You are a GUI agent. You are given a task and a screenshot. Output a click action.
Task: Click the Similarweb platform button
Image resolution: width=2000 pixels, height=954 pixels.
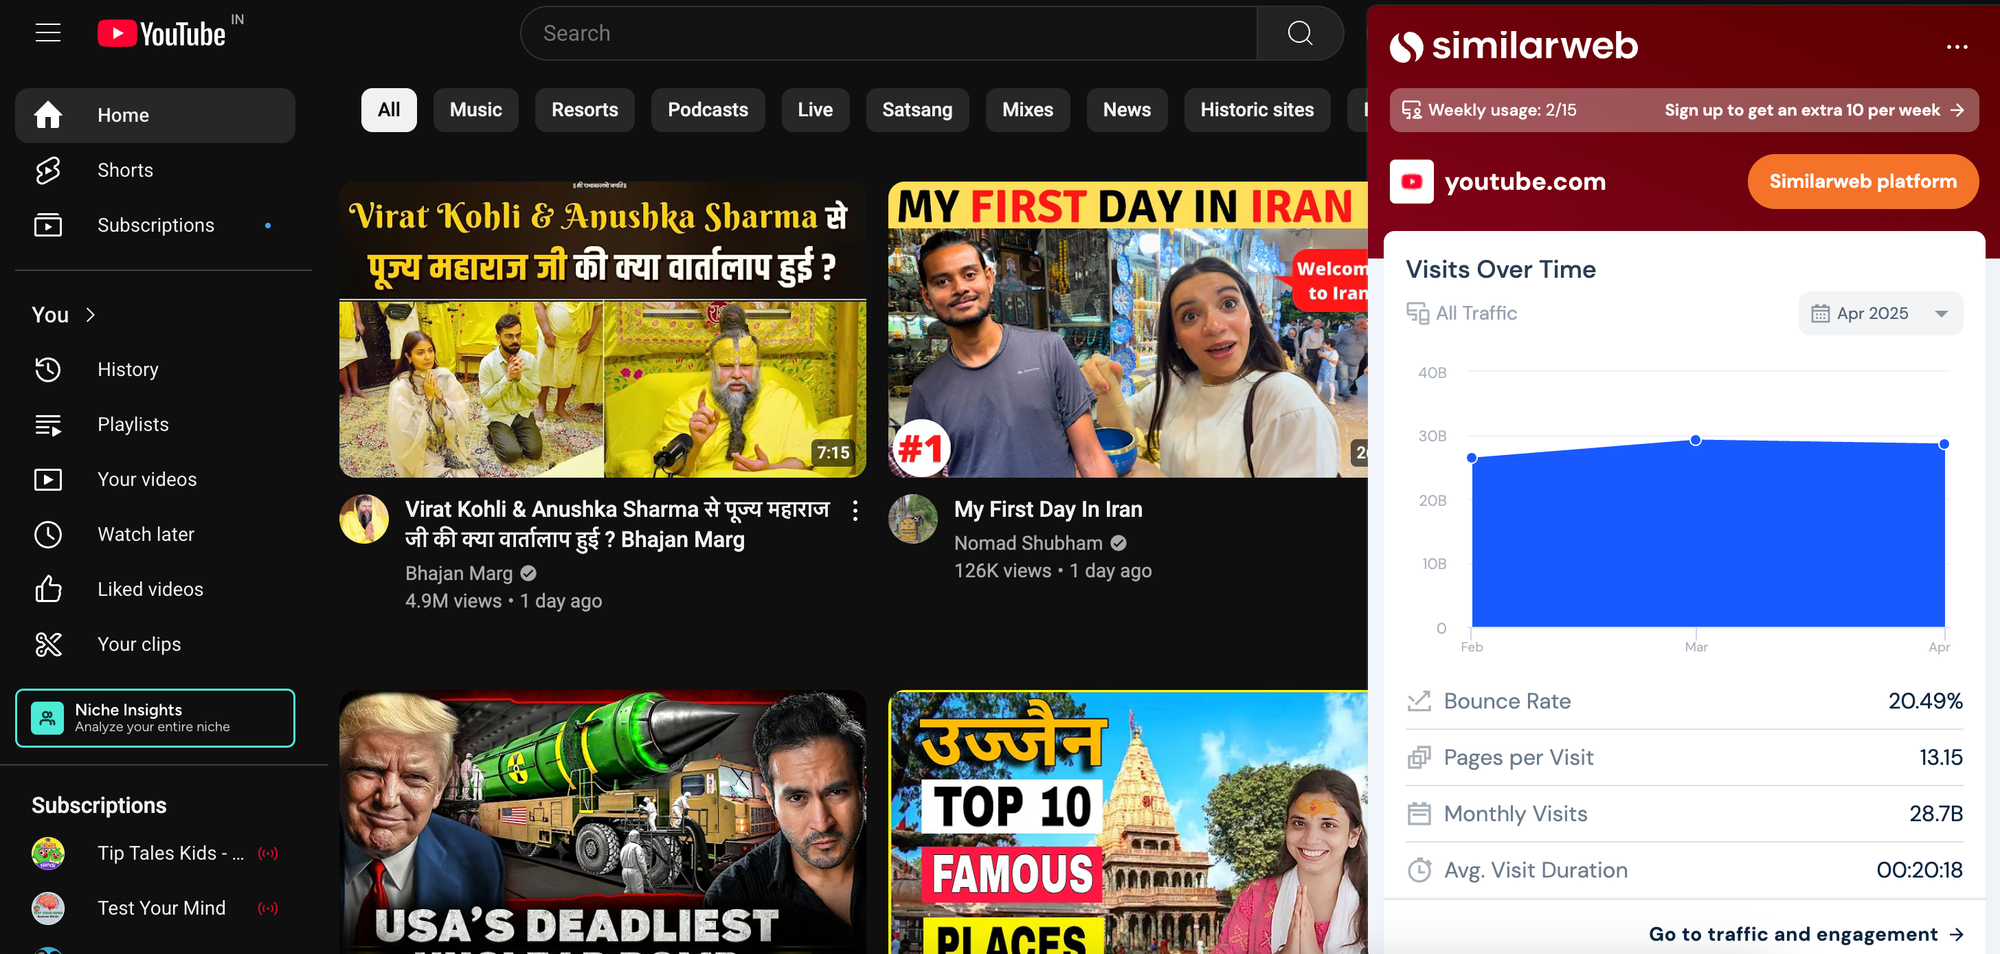1862,182
